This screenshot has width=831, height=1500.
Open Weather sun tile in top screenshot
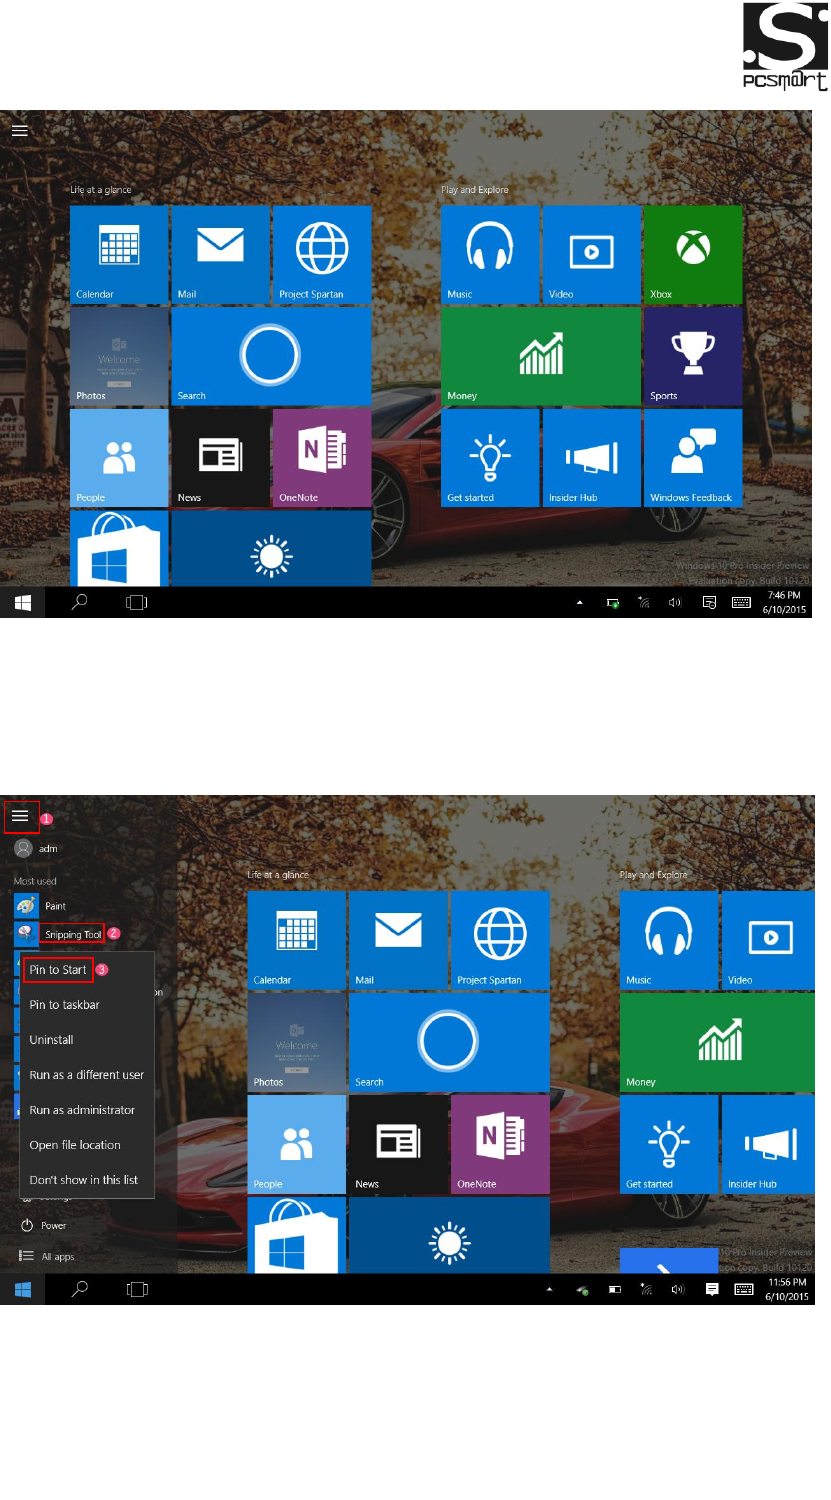click(271, 548)
